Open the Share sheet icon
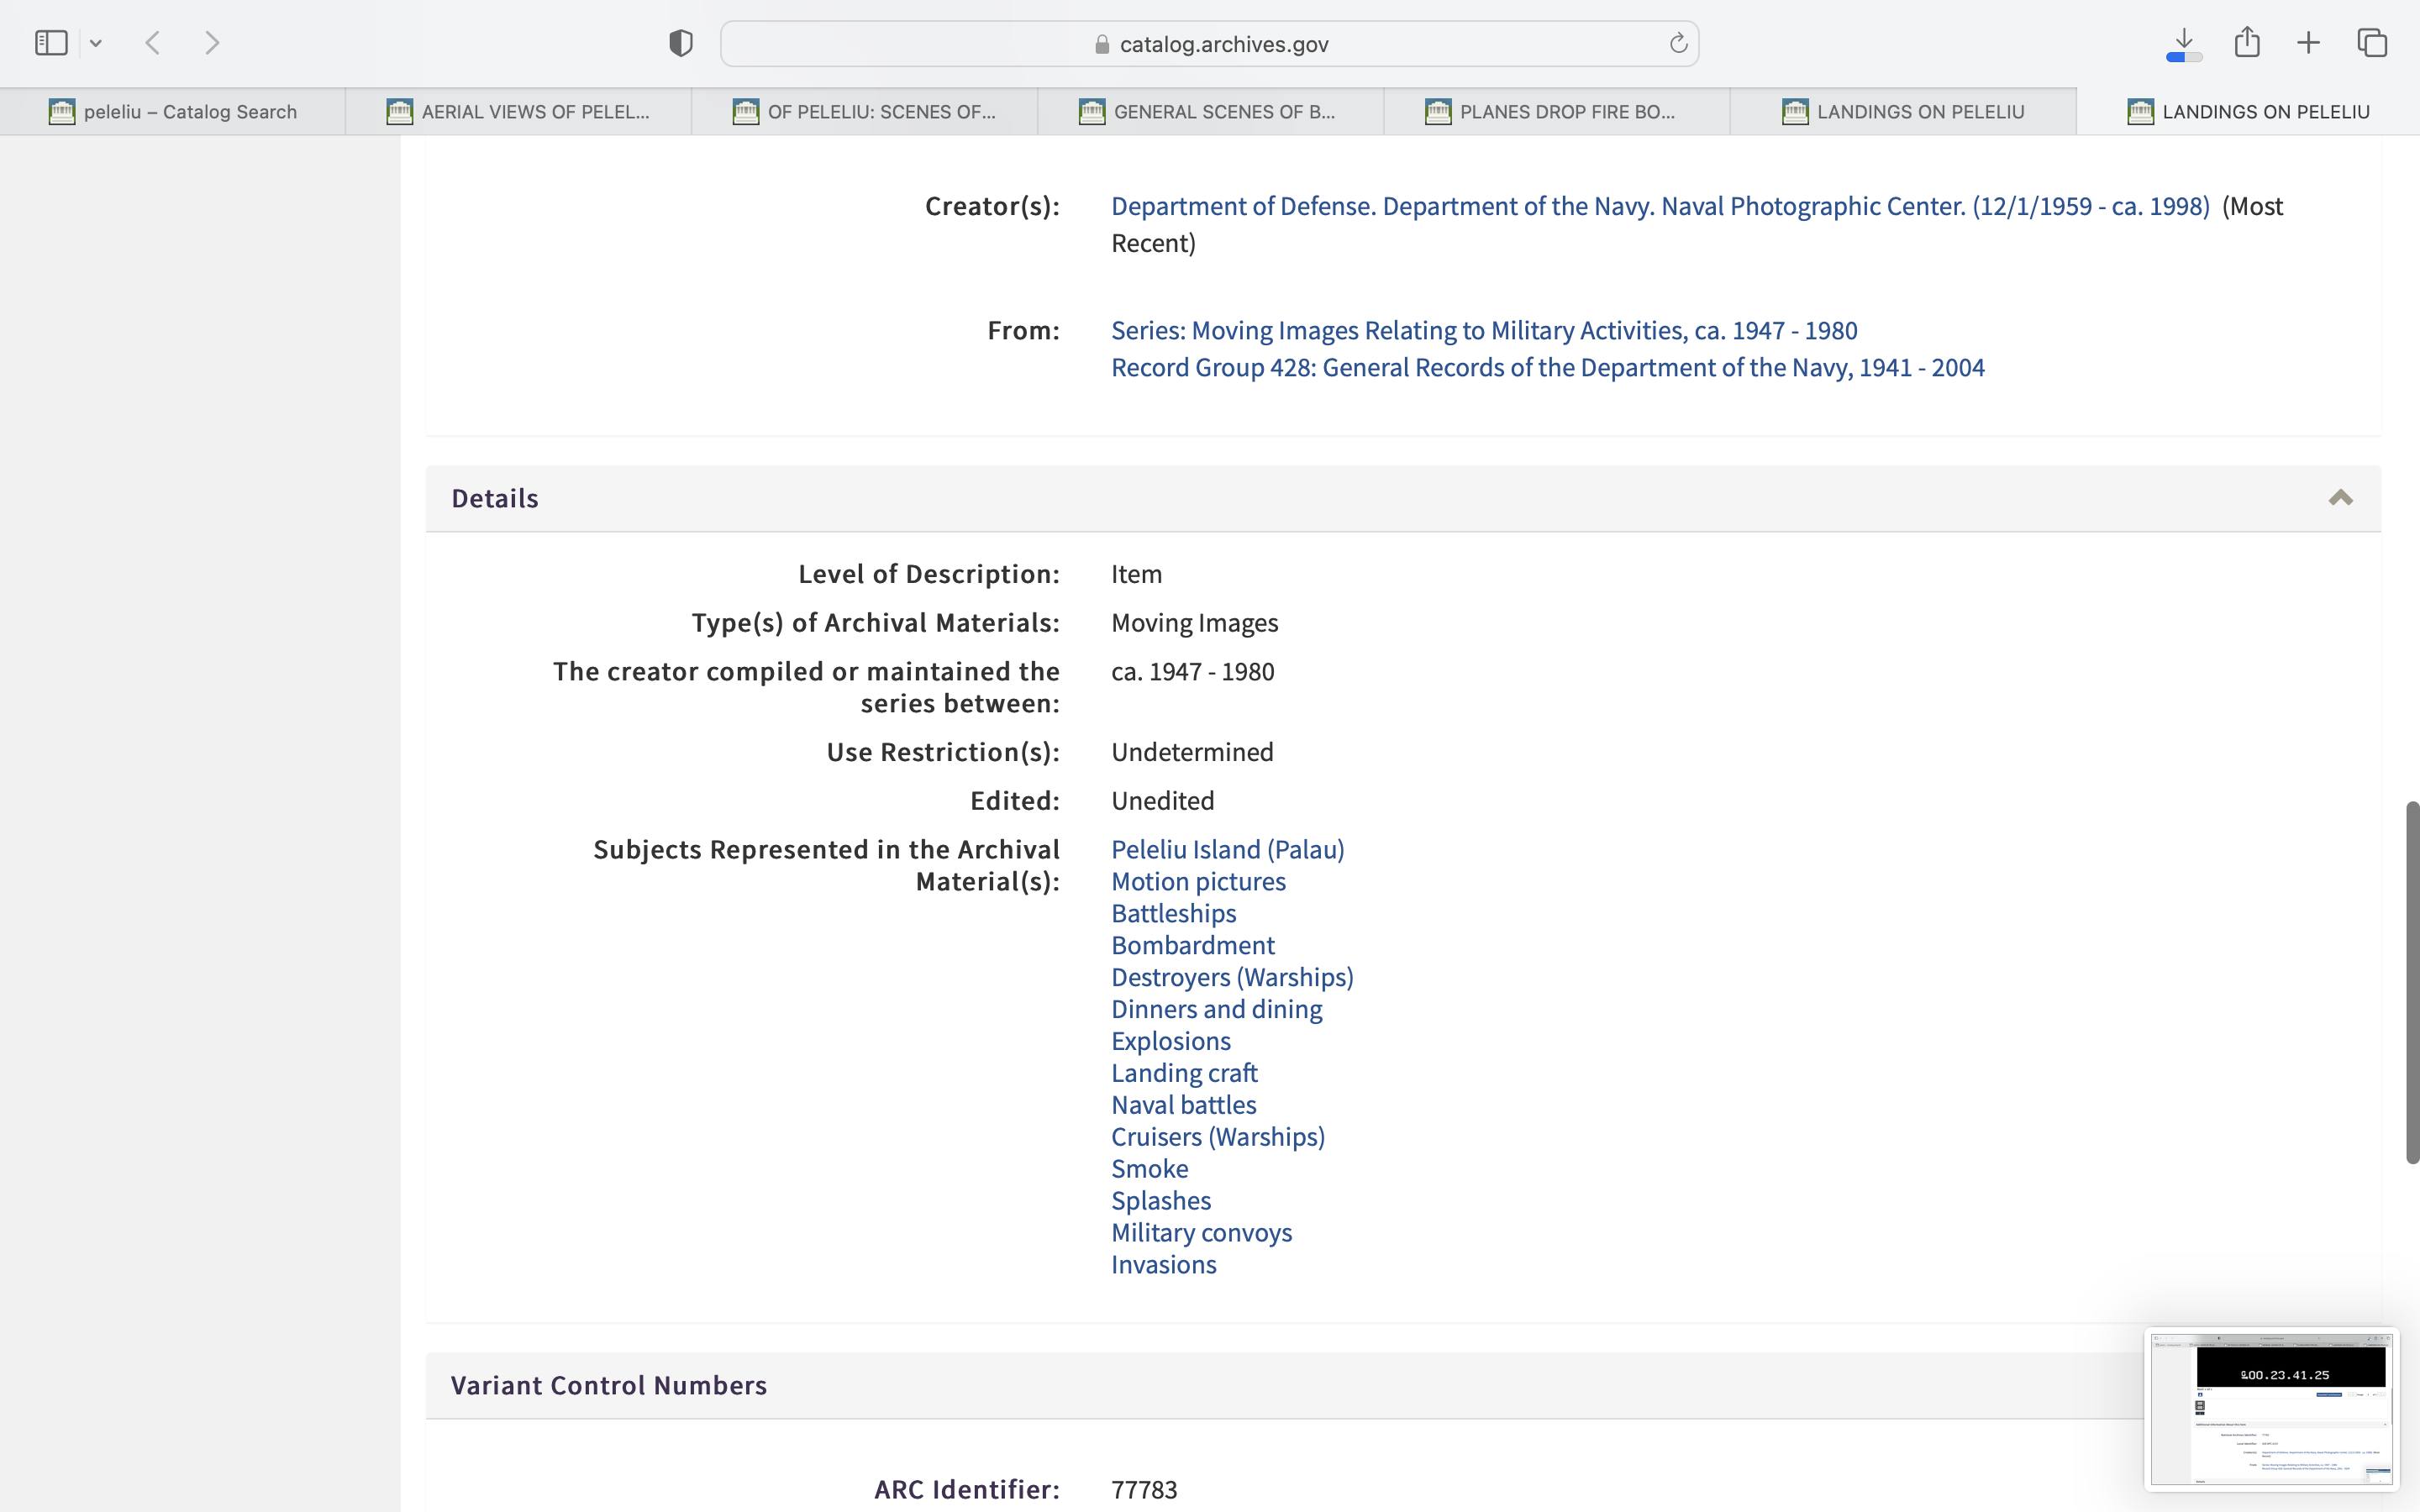Viewport: 2420px width, 1512px height. (x=2247, y=43)
